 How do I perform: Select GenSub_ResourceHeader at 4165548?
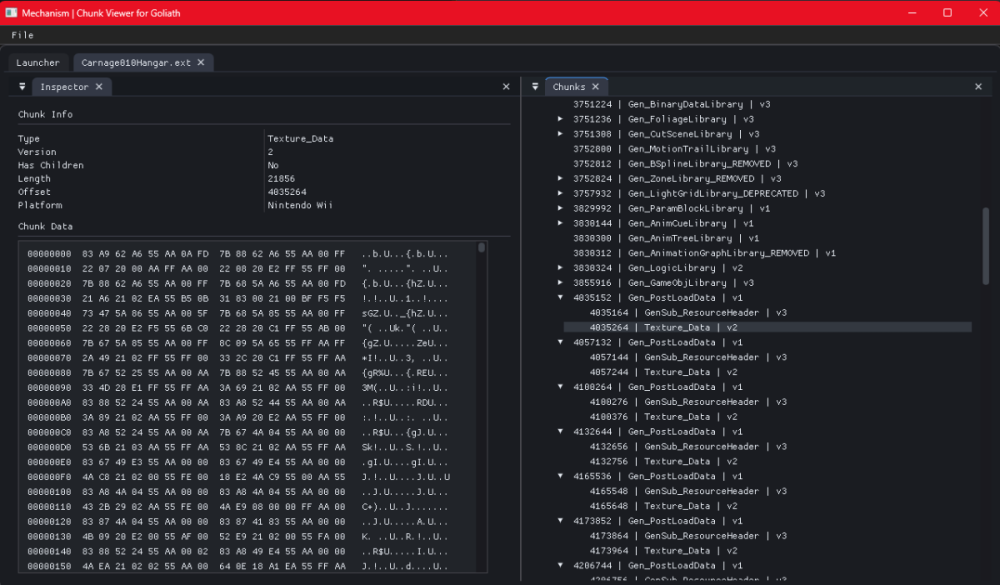688,491
